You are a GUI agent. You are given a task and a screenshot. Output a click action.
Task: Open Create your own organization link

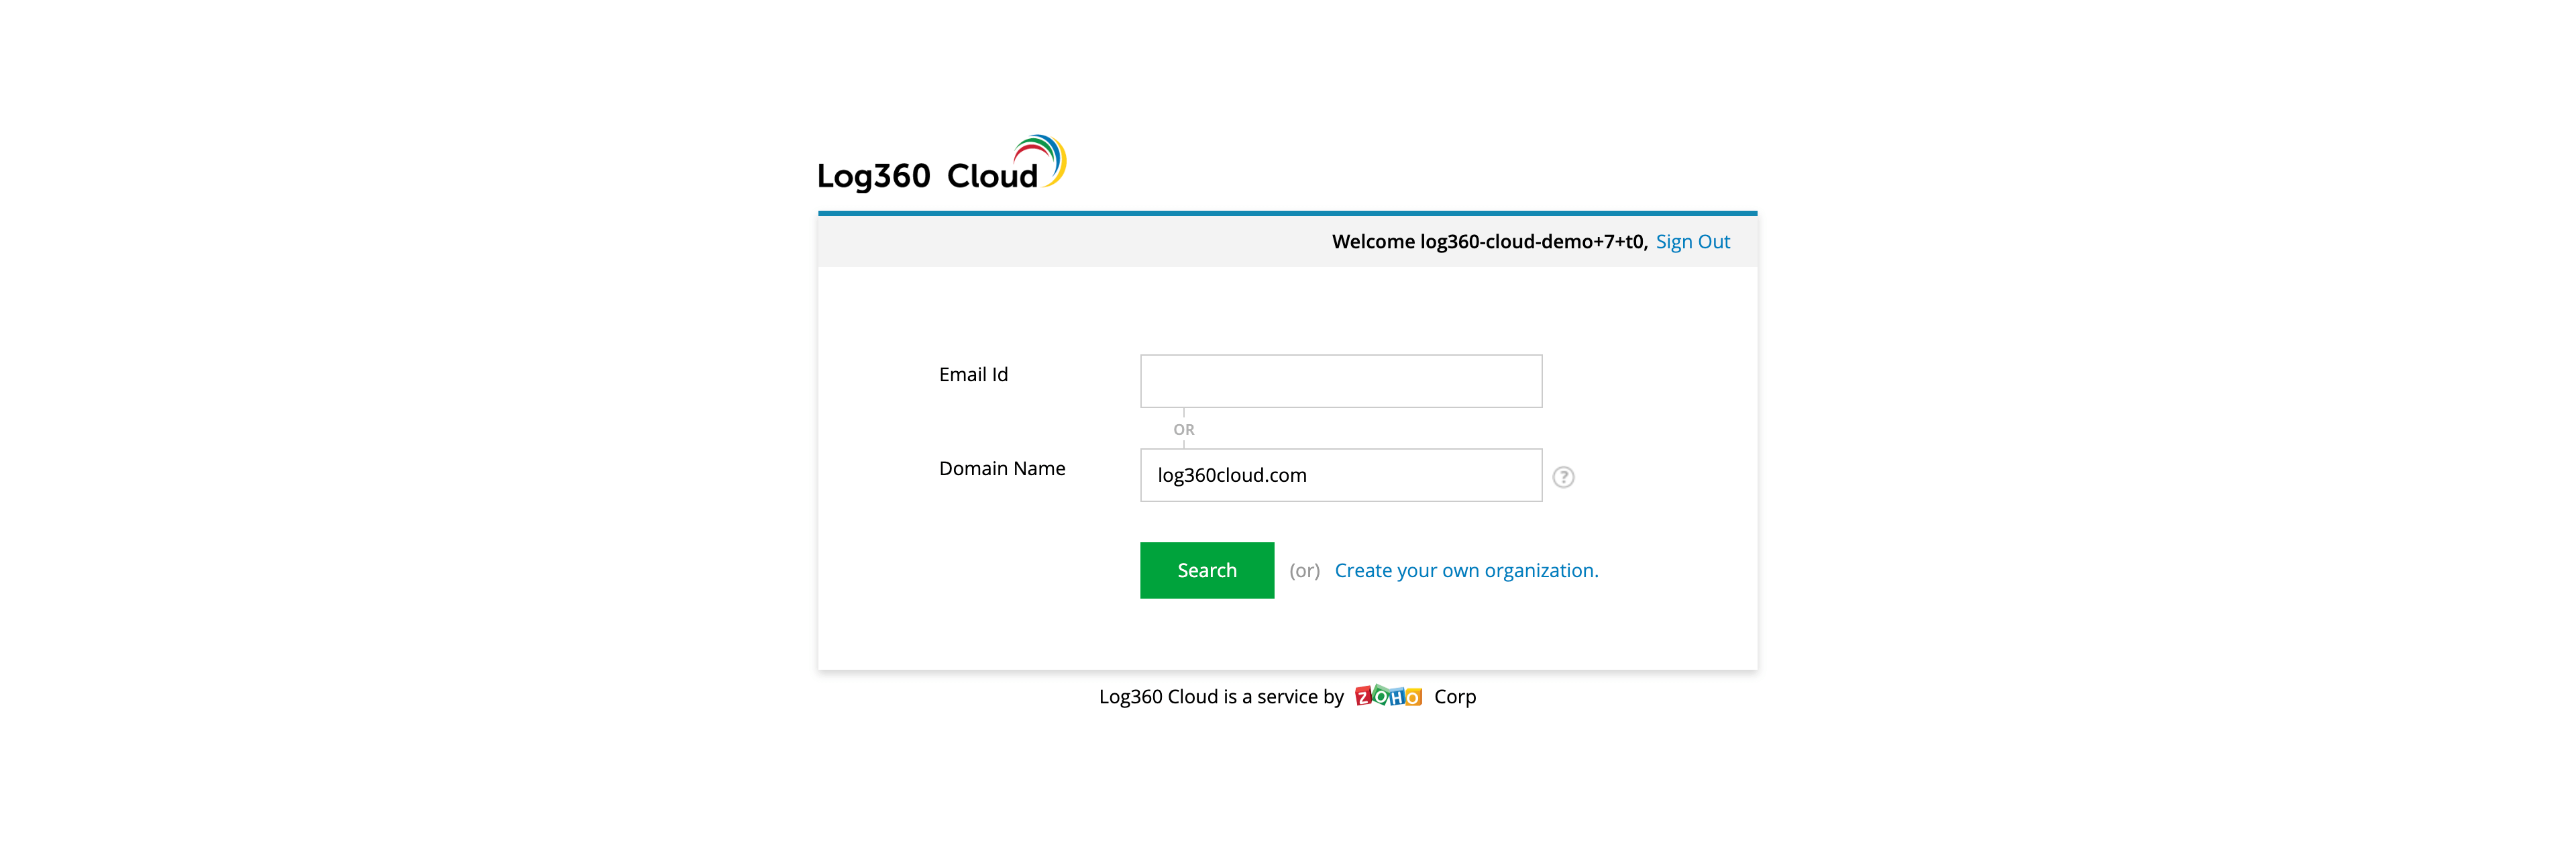[1466, 570]
